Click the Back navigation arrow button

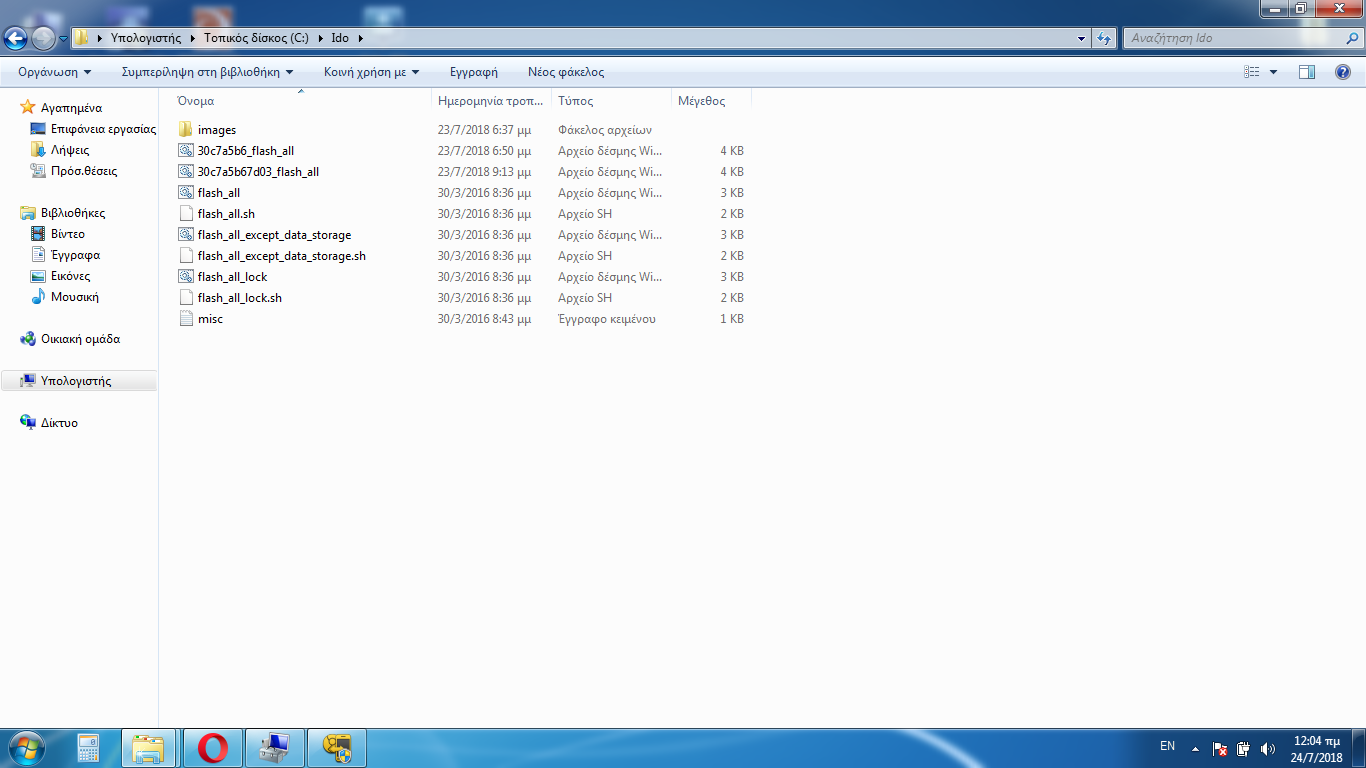click(16, 38)
